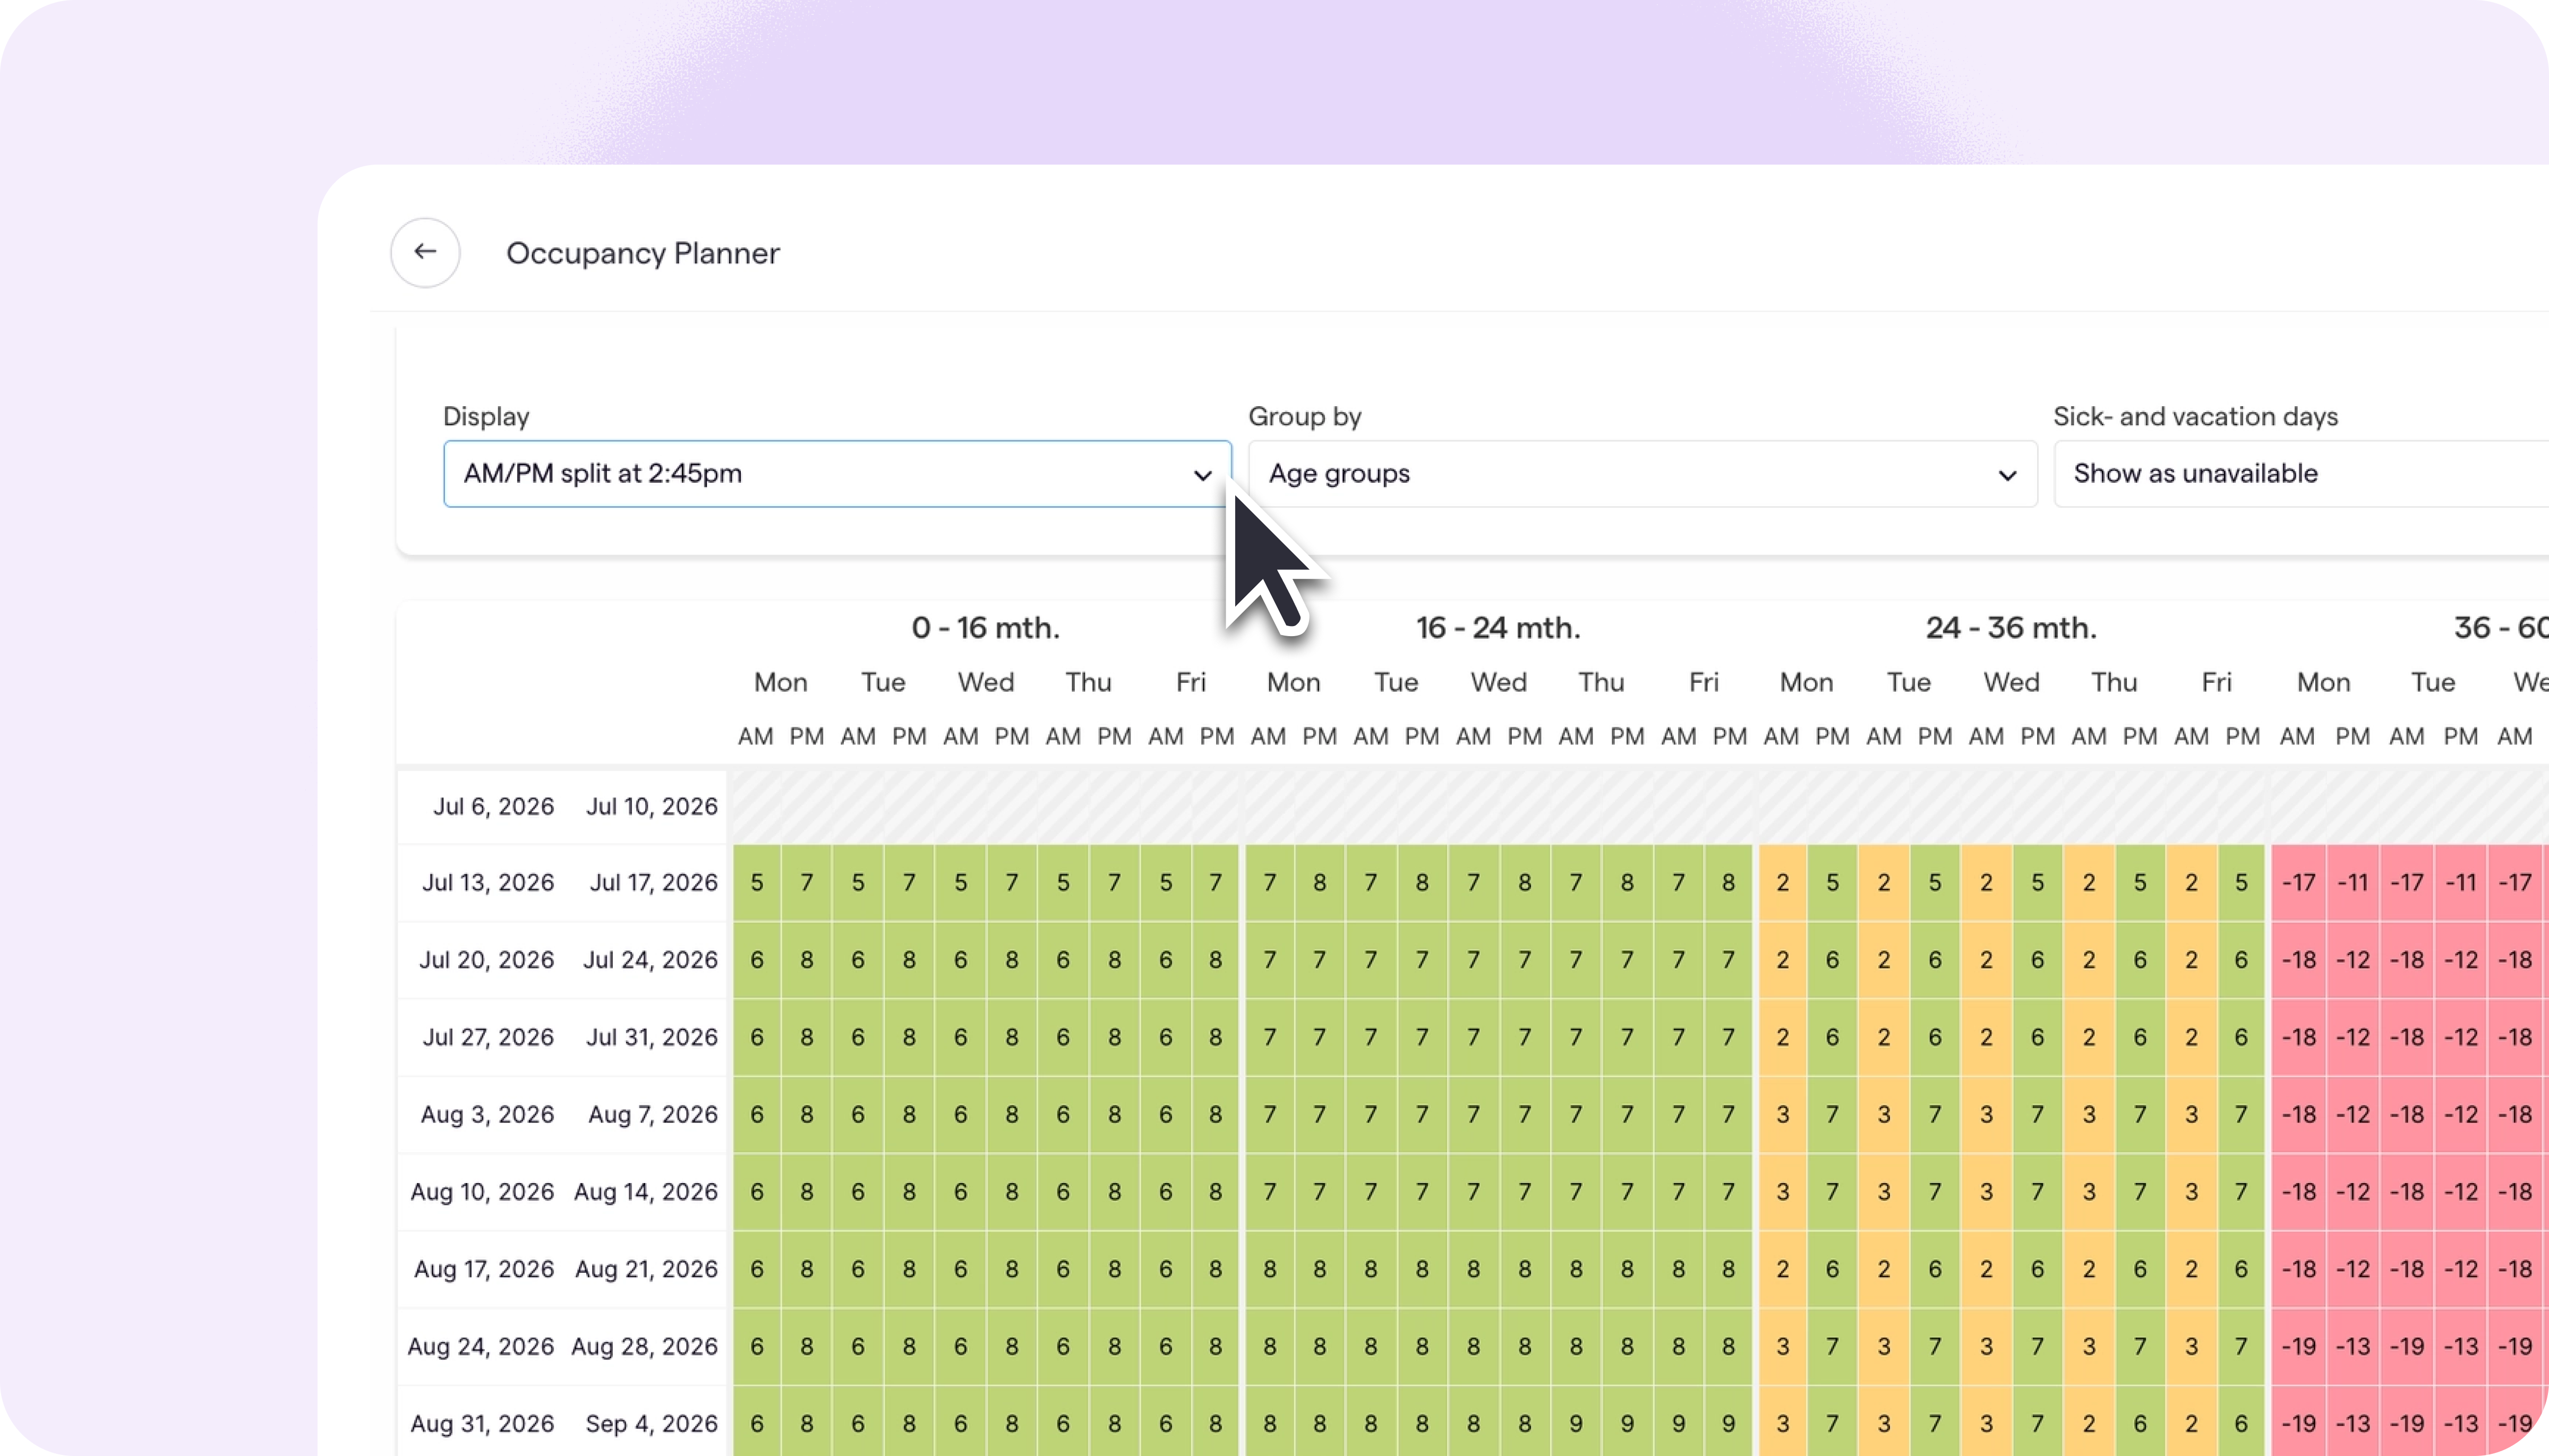The width and height of the screenshot is (2549, 1456).
Task: Click the Aug 14, 2026 end date
Action: [x=646, y=1192]
